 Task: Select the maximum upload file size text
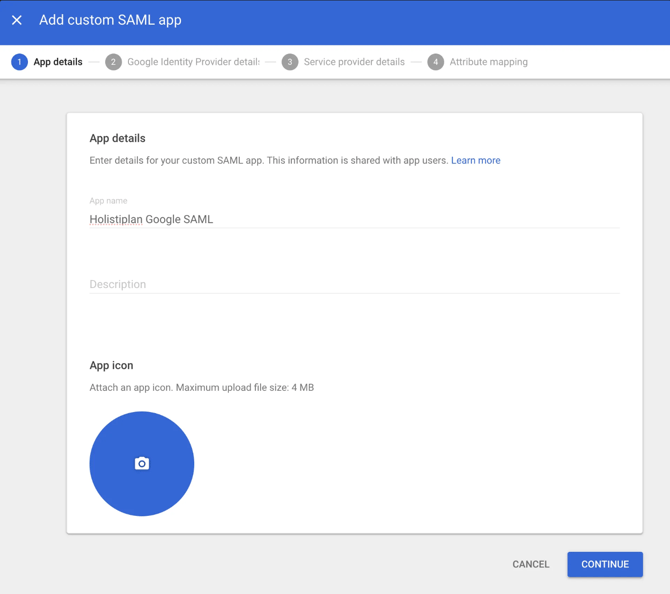click(x=245, y=388)
